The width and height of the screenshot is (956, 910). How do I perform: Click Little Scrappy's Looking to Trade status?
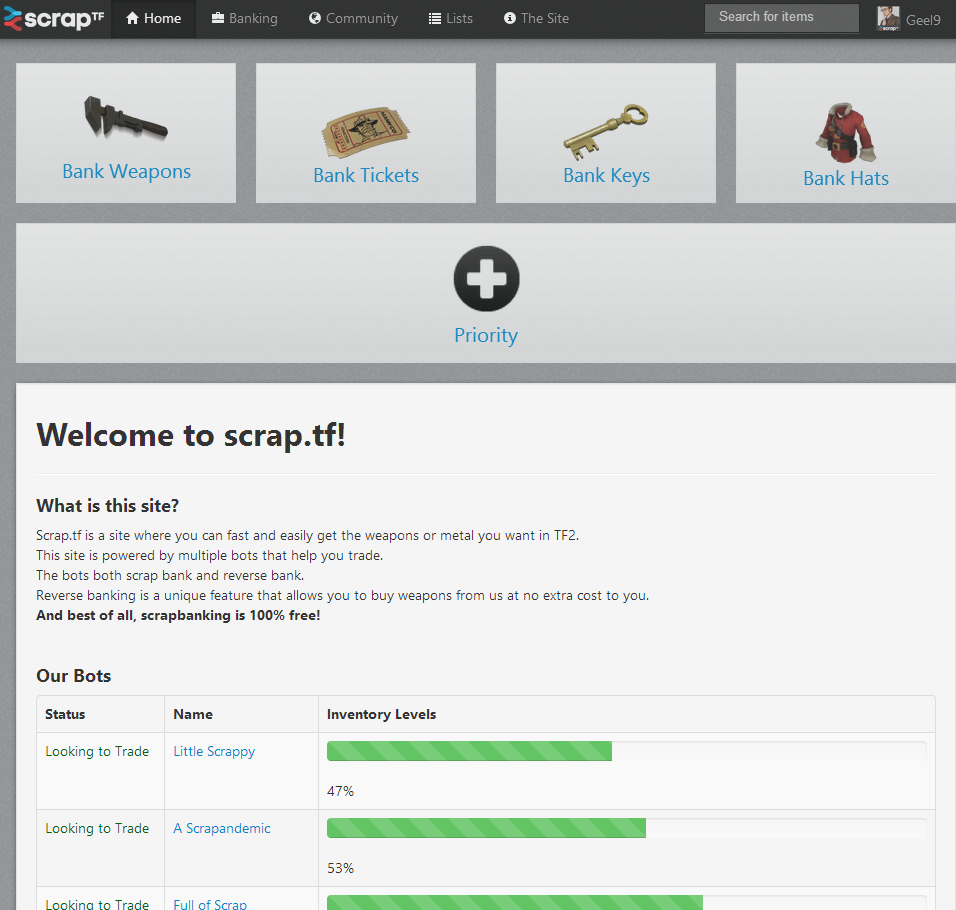pyautogui.click(x=97, y=752)
